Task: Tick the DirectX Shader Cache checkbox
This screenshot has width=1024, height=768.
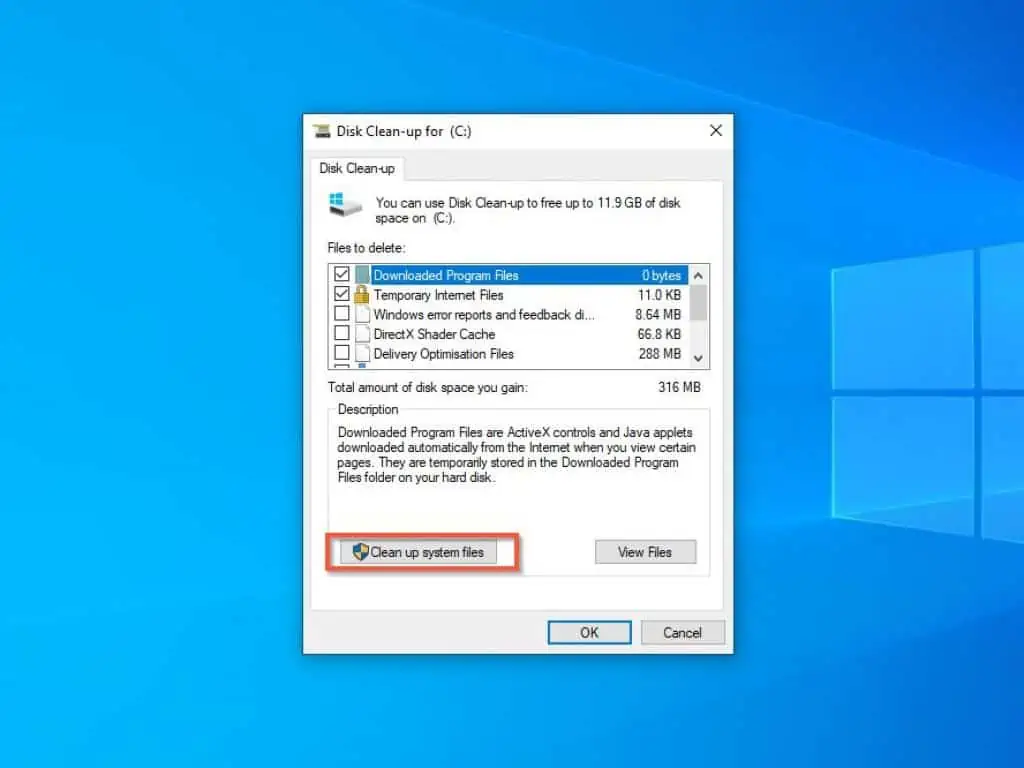Action: click(x=342, y=333)
